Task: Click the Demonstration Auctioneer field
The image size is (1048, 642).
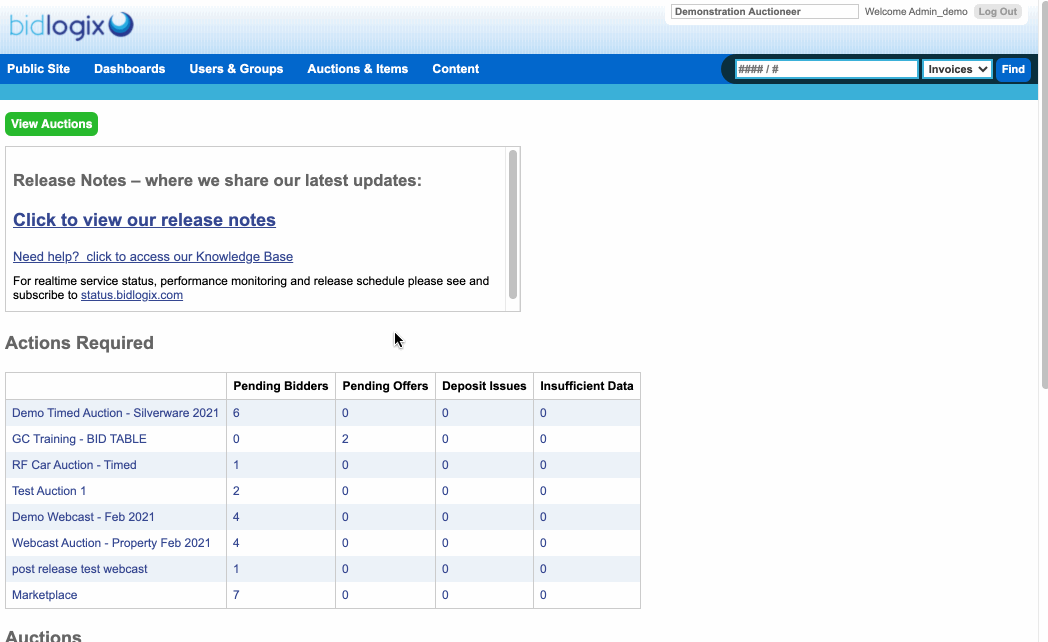Action: click(x=765, y=11)
